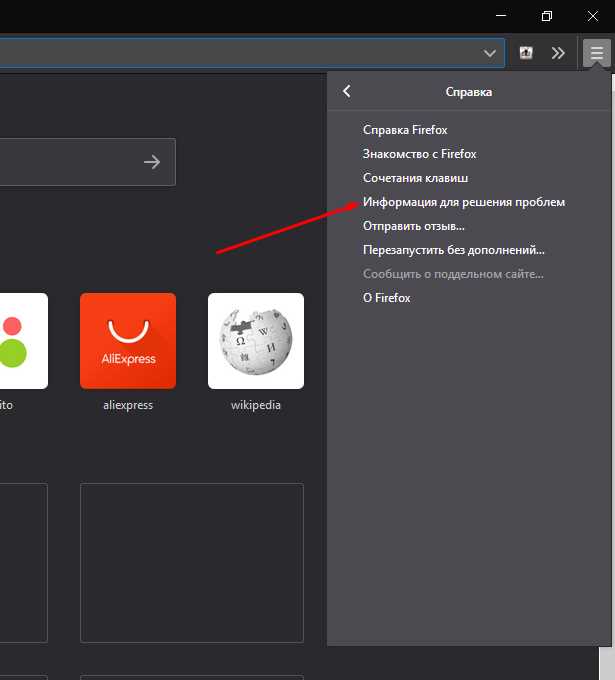
Task: Open the Wikipedia top site tile
Action: point(256,341)
